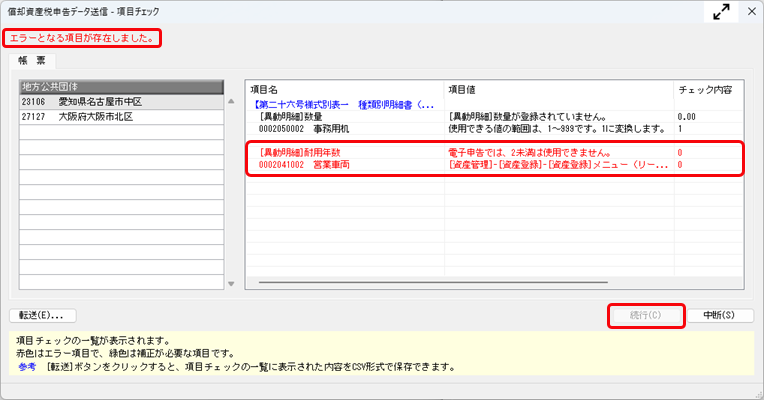764x400 pixels.
Task: Click the expand dialog arrows icon
Action: pyautogui.click(x=720, y=13)
